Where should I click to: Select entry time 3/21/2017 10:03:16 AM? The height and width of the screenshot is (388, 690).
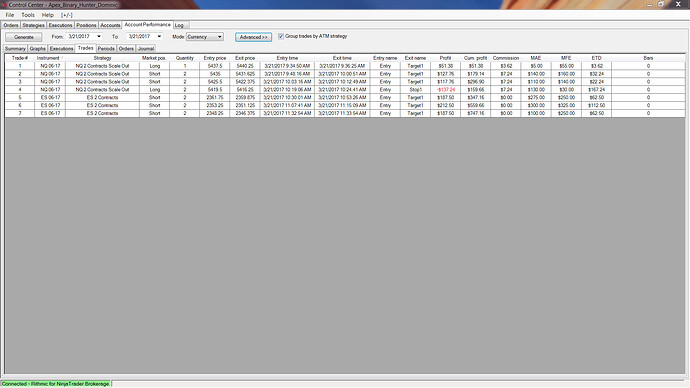pos(287,82)
